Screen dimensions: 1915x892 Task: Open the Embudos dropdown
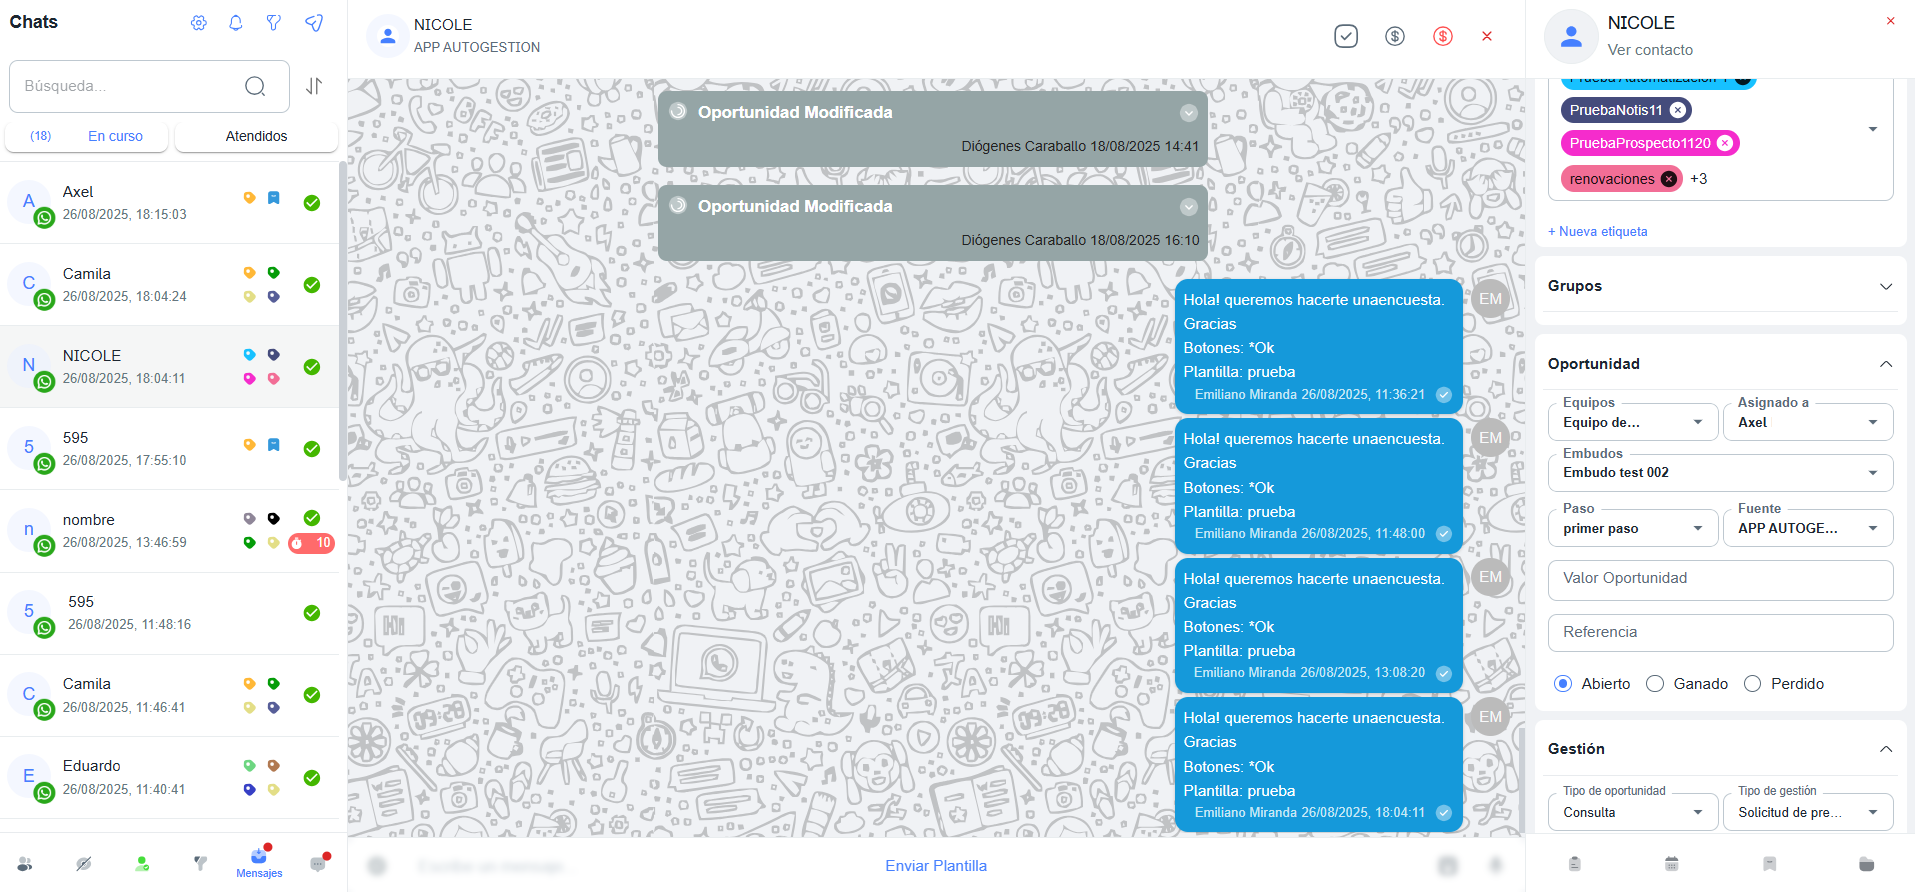coord(1719,473)
